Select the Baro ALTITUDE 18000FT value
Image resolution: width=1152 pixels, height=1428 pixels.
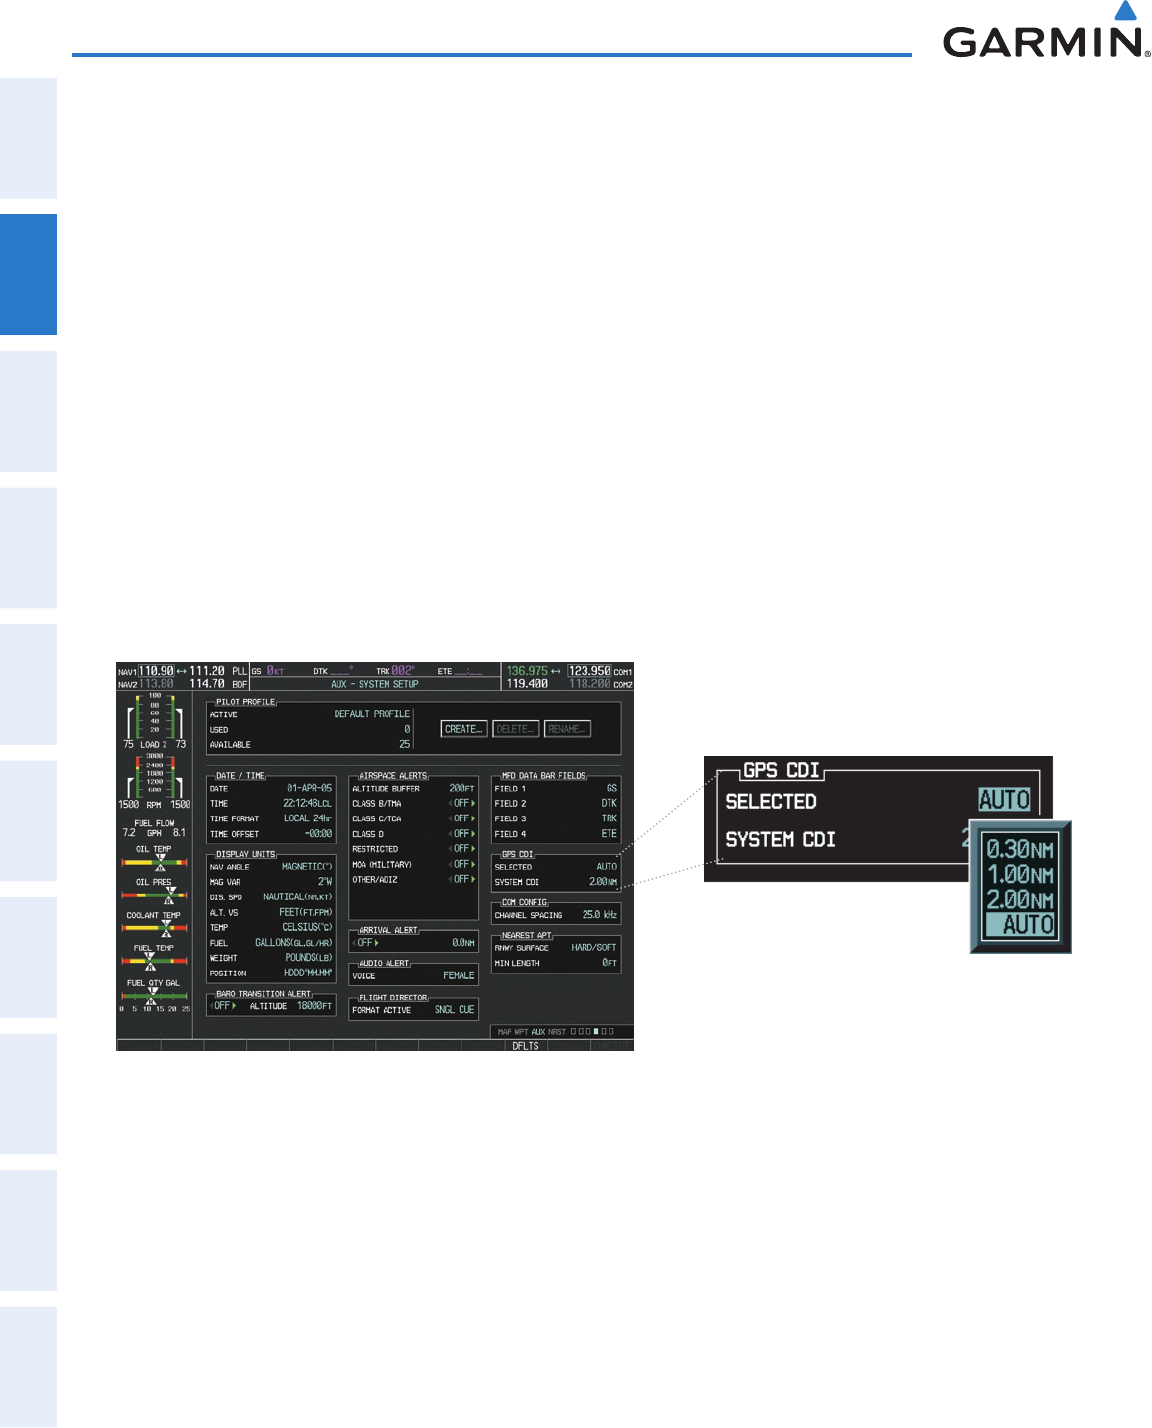314,1005
